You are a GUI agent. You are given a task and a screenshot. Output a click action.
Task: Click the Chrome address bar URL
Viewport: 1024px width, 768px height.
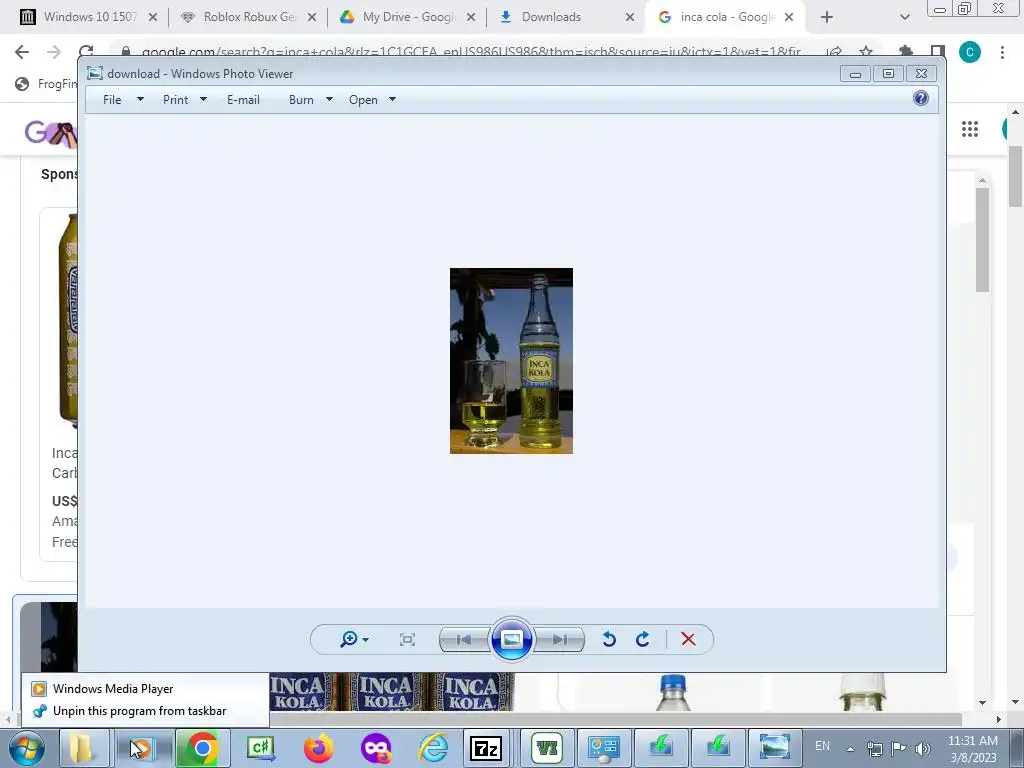coord(470,52)
